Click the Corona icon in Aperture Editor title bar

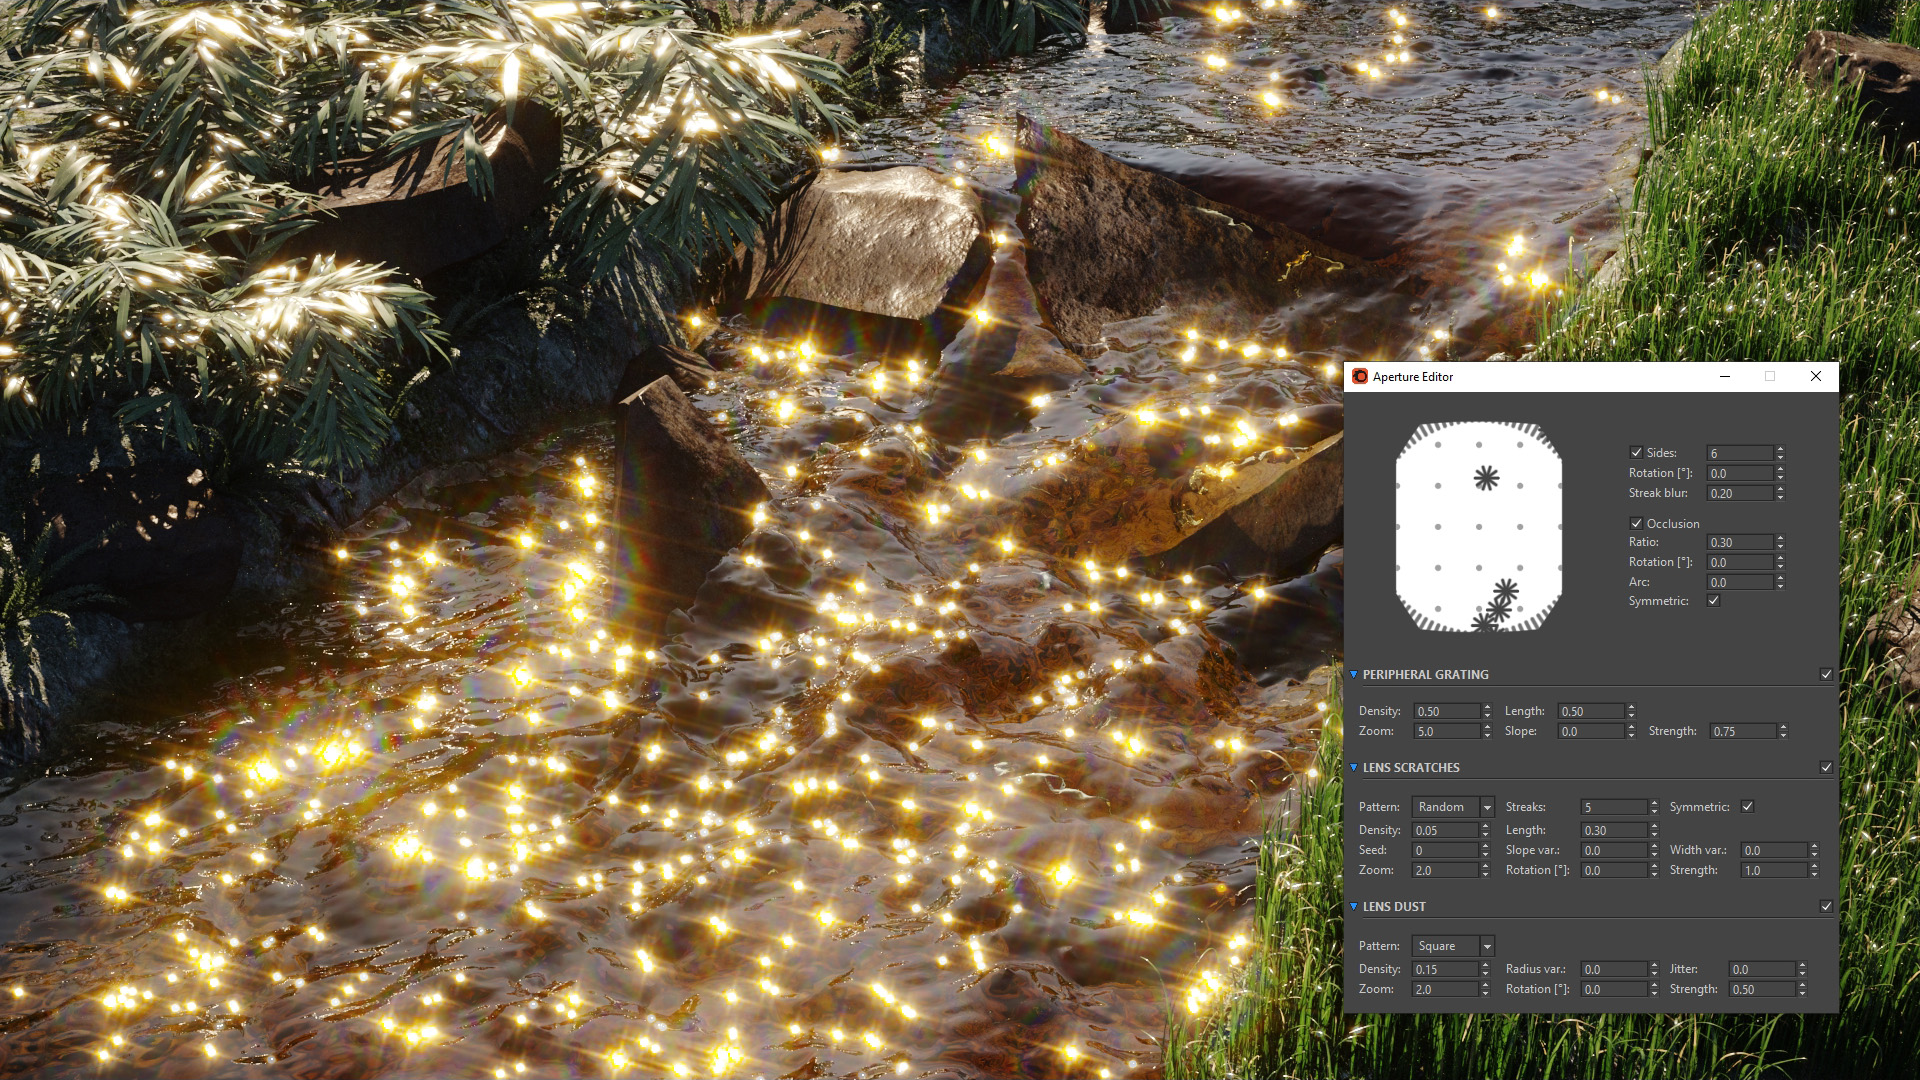(x=1359, y=377)
